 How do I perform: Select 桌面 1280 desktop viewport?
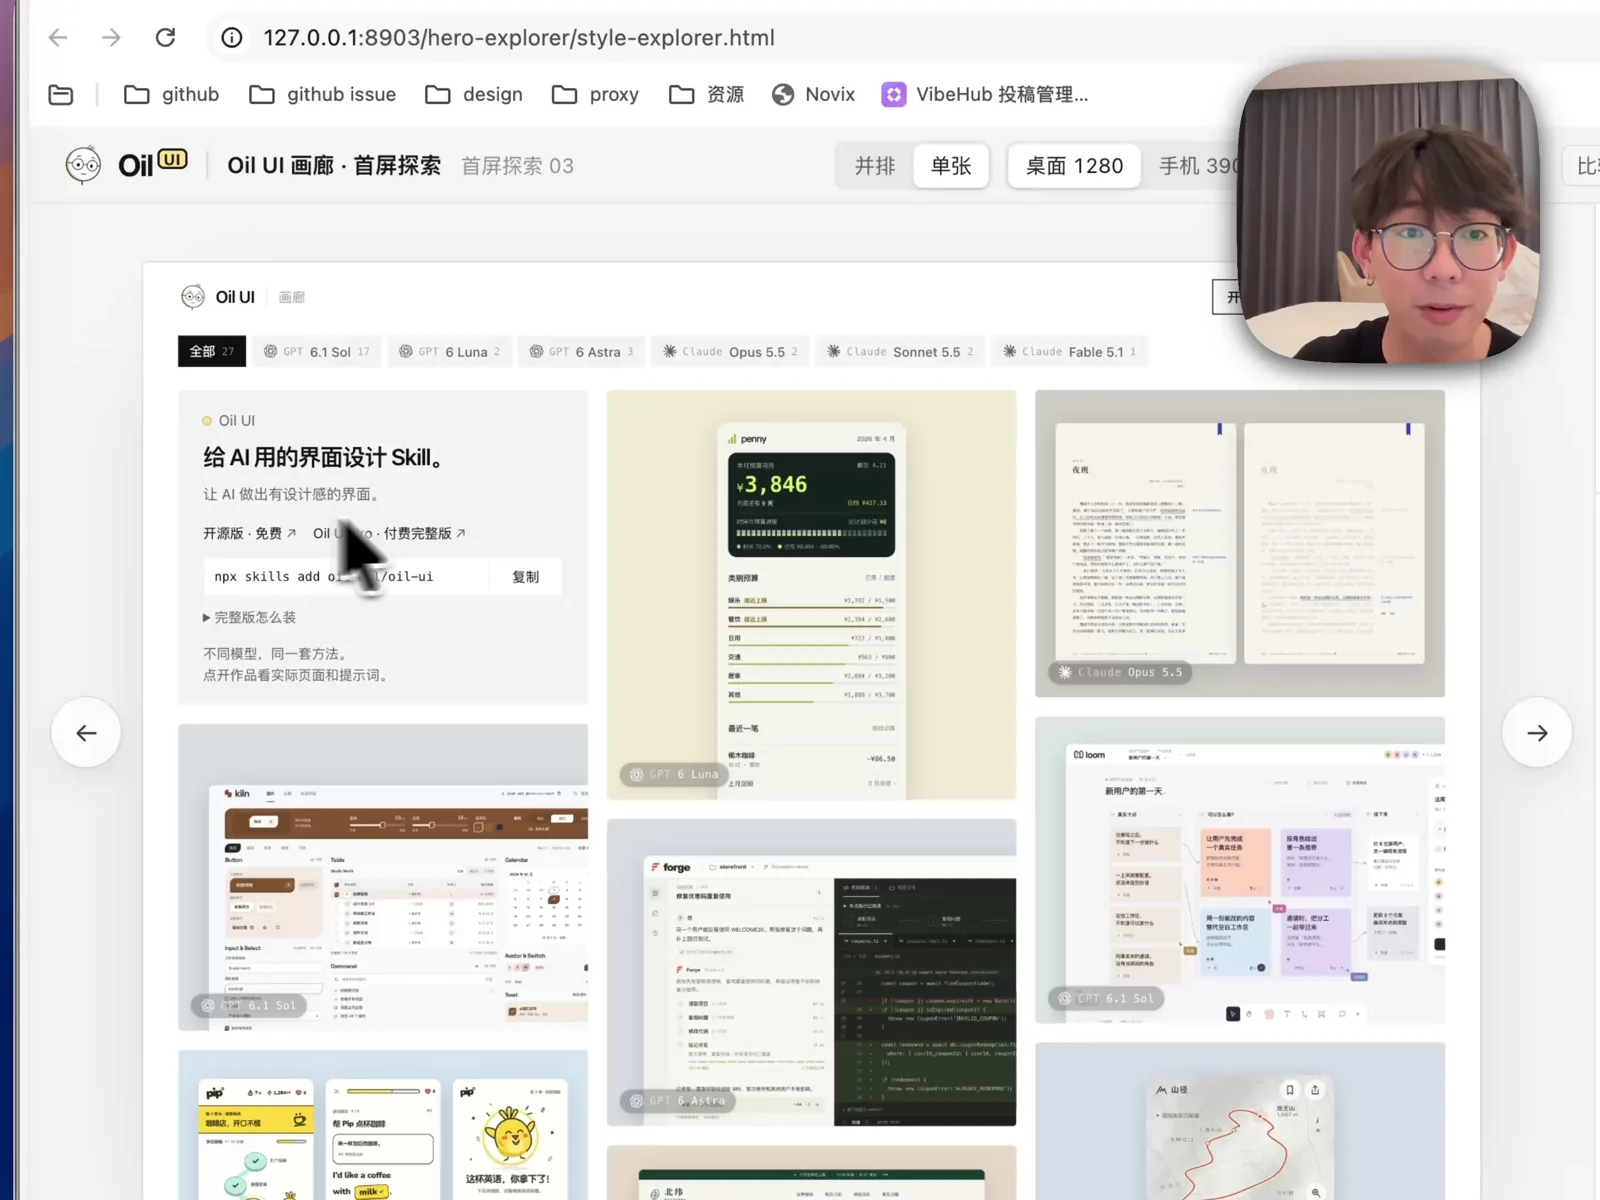click(1074, 166)
